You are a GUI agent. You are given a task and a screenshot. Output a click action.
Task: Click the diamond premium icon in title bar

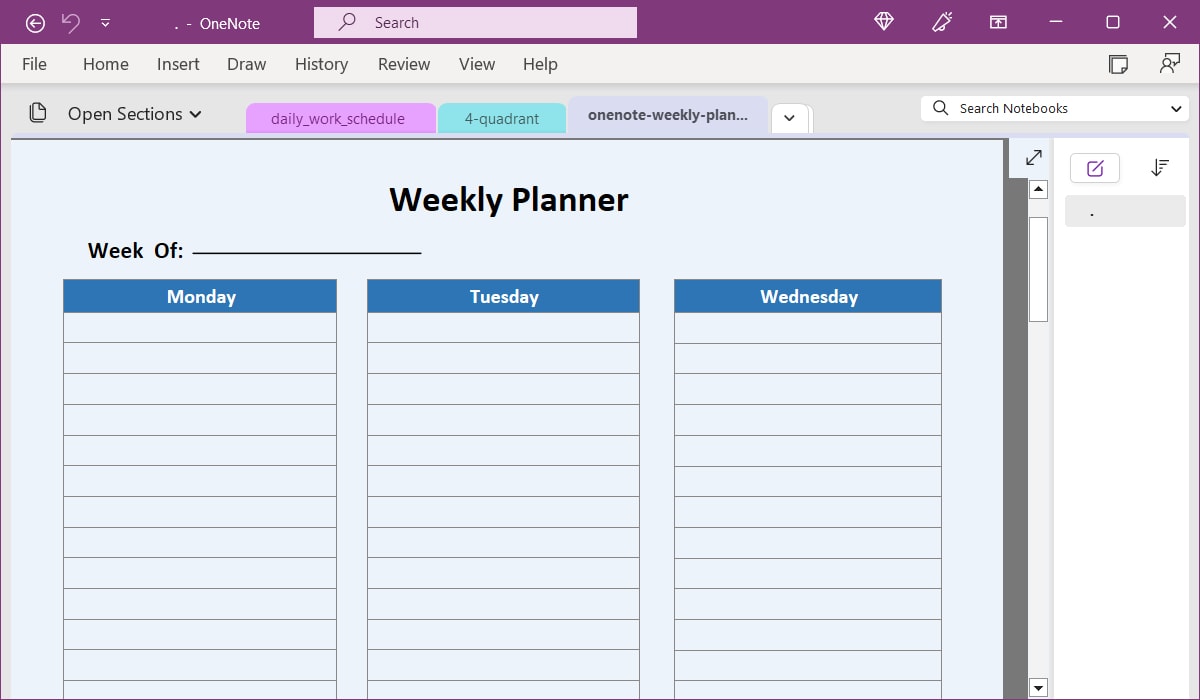[883, 21]
